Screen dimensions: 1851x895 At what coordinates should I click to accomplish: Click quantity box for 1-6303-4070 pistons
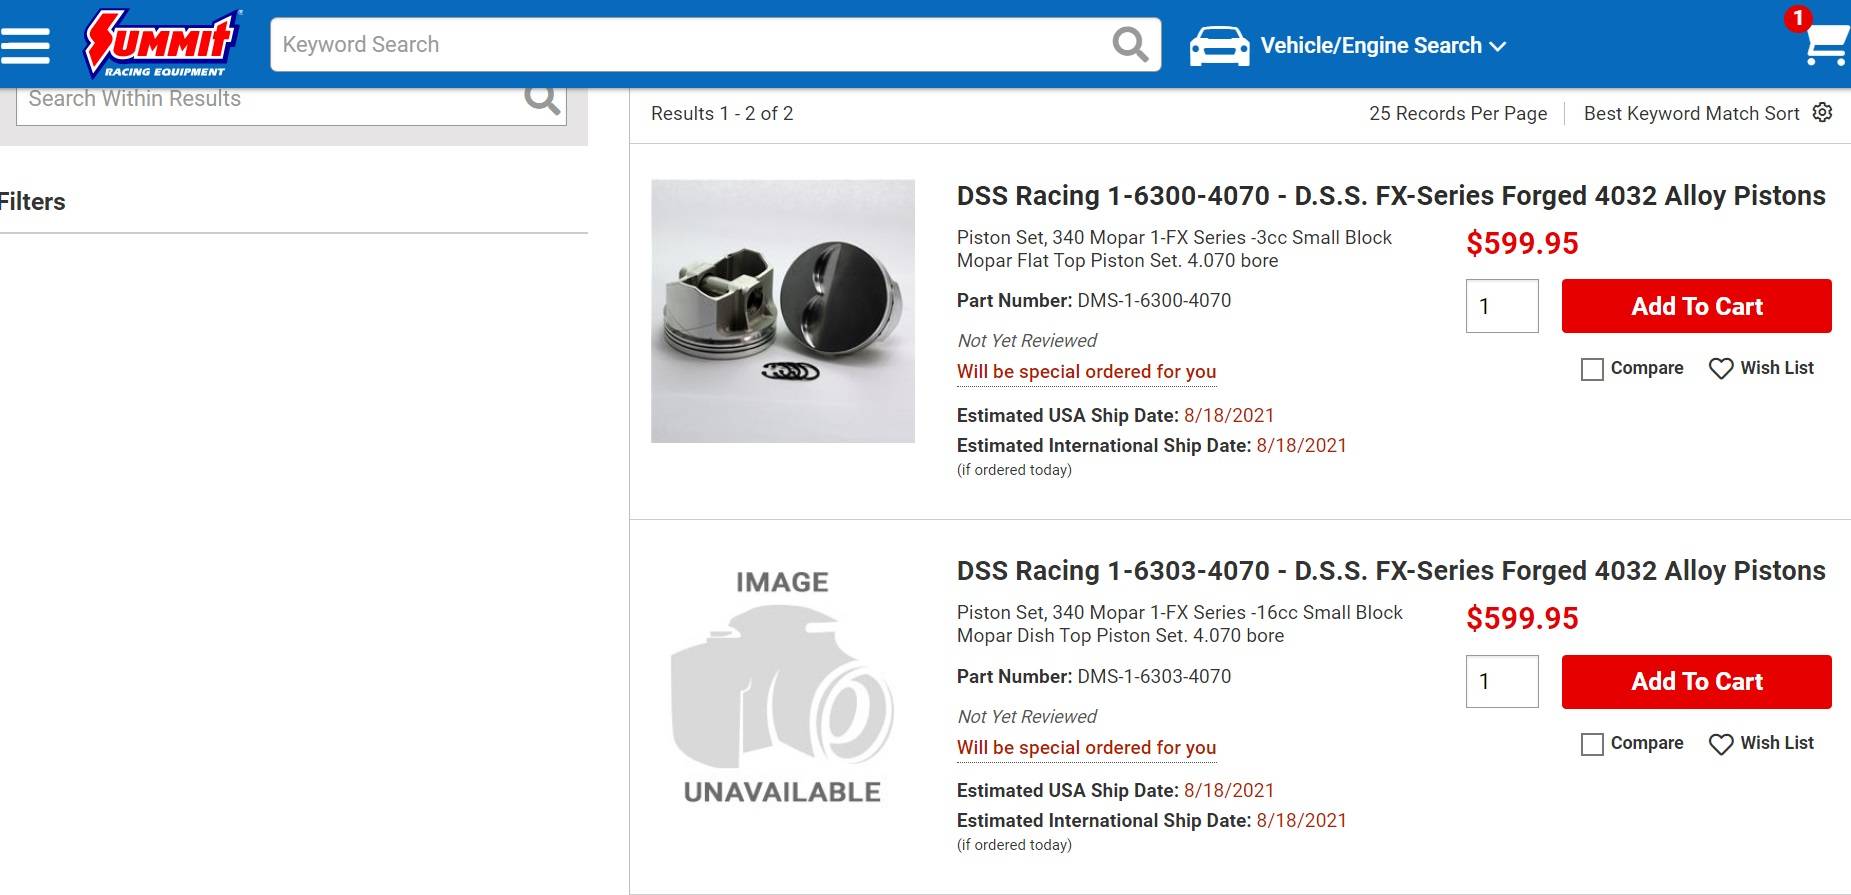pyautogui.click(x=1502, y=682)
